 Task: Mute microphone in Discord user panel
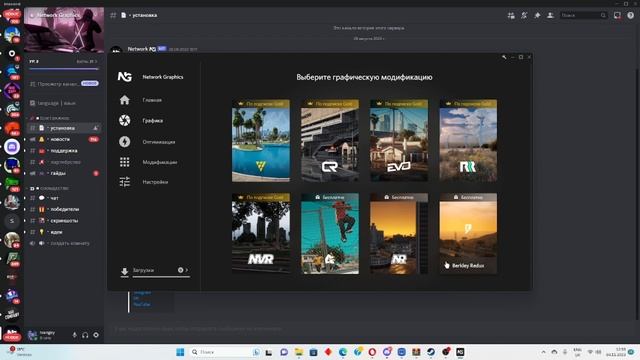[x=75, y=335]
